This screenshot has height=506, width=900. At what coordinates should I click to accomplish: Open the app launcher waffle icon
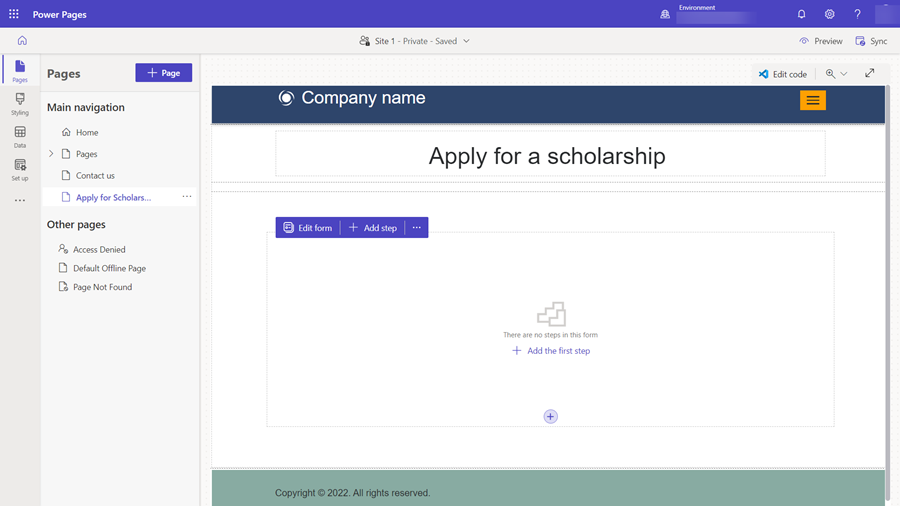[x=14, y=14]
